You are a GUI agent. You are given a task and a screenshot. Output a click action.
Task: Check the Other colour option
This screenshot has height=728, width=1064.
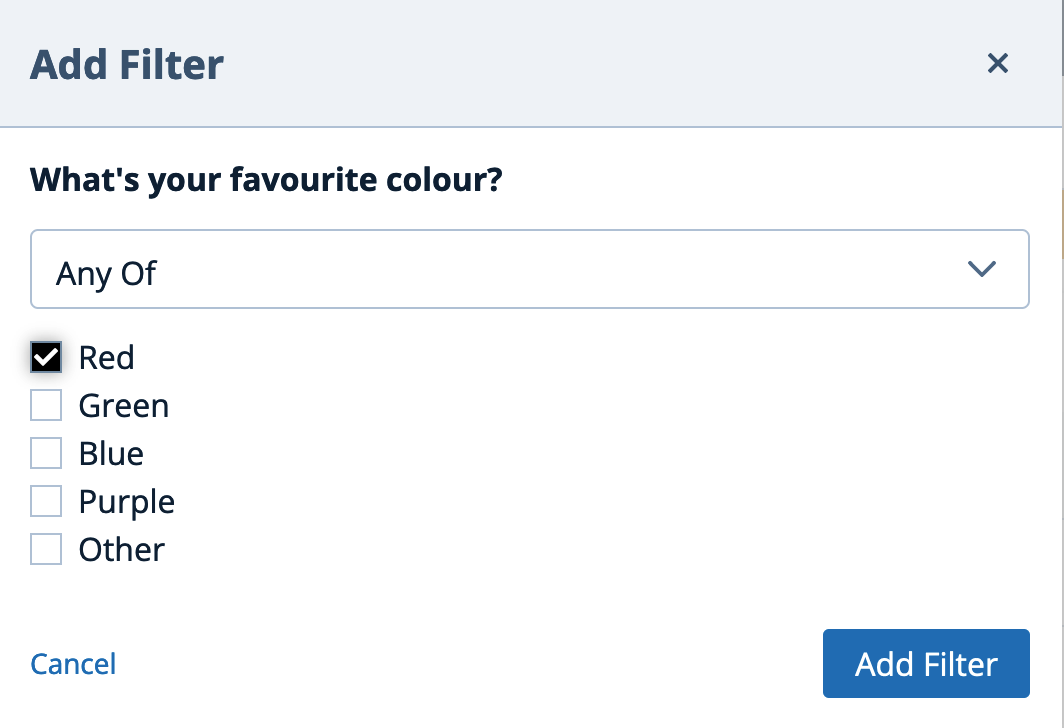(45, 548)
